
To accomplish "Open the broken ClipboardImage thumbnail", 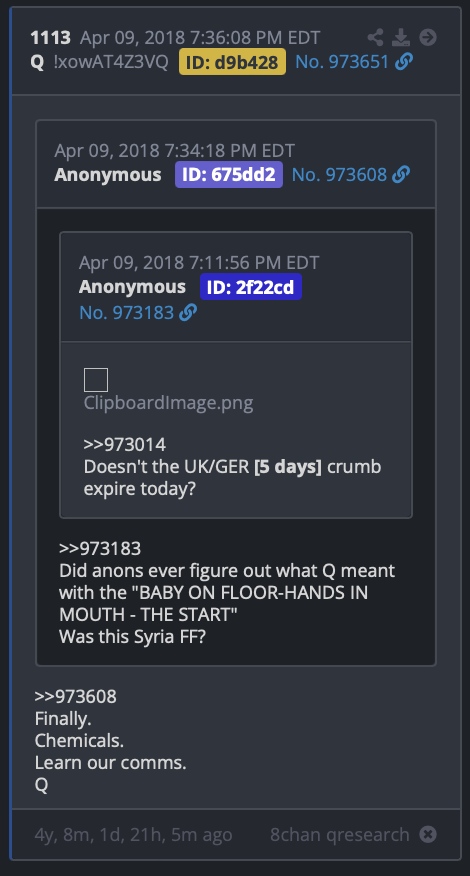I will coord(96,380).
